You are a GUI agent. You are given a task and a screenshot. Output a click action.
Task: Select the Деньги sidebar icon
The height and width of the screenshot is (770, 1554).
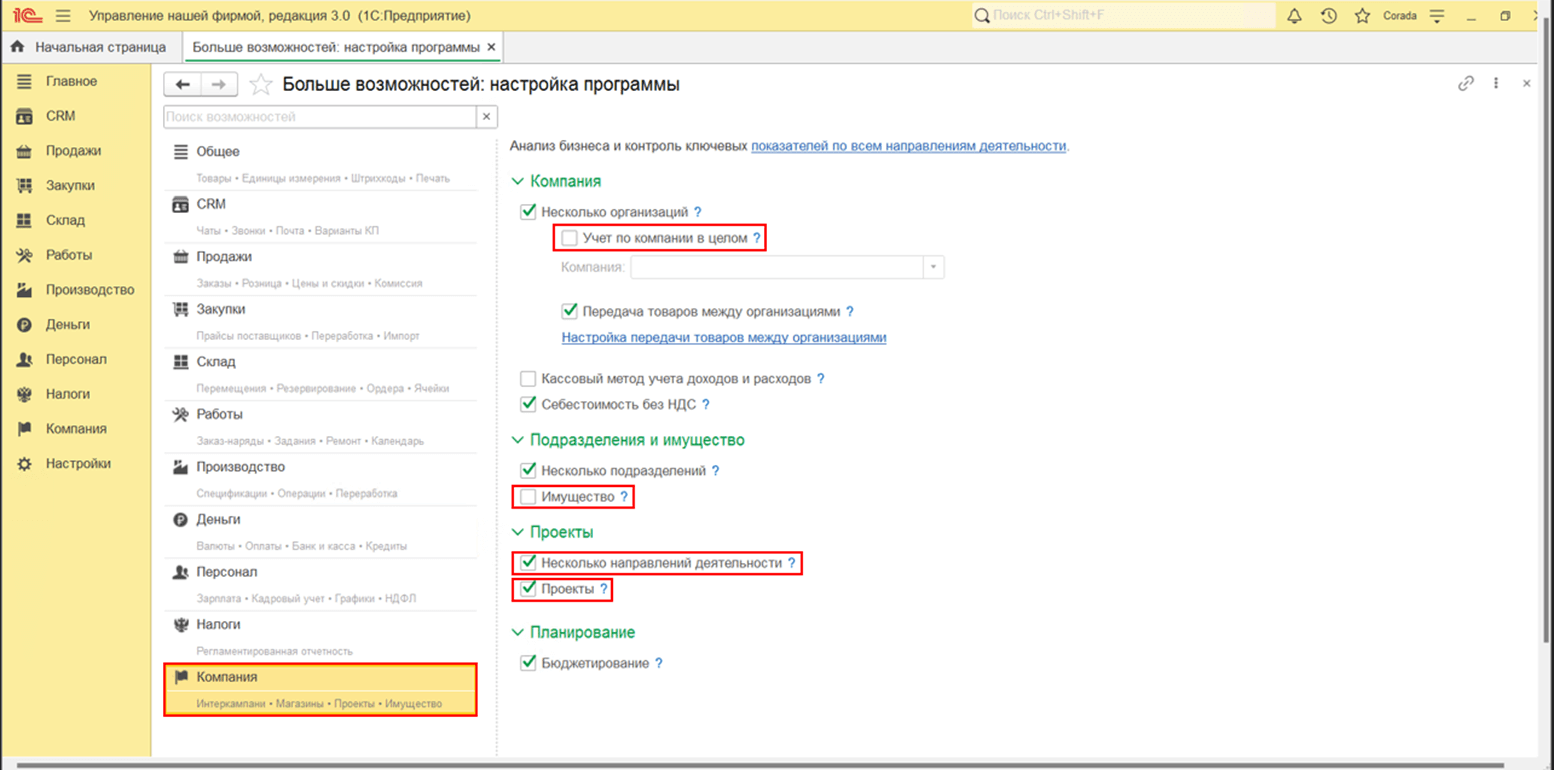[x=25, y=324]
